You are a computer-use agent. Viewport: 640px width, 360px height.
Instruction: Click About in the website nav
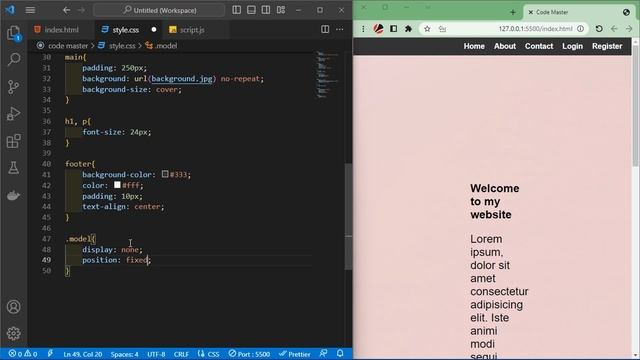tap(505, 46)
